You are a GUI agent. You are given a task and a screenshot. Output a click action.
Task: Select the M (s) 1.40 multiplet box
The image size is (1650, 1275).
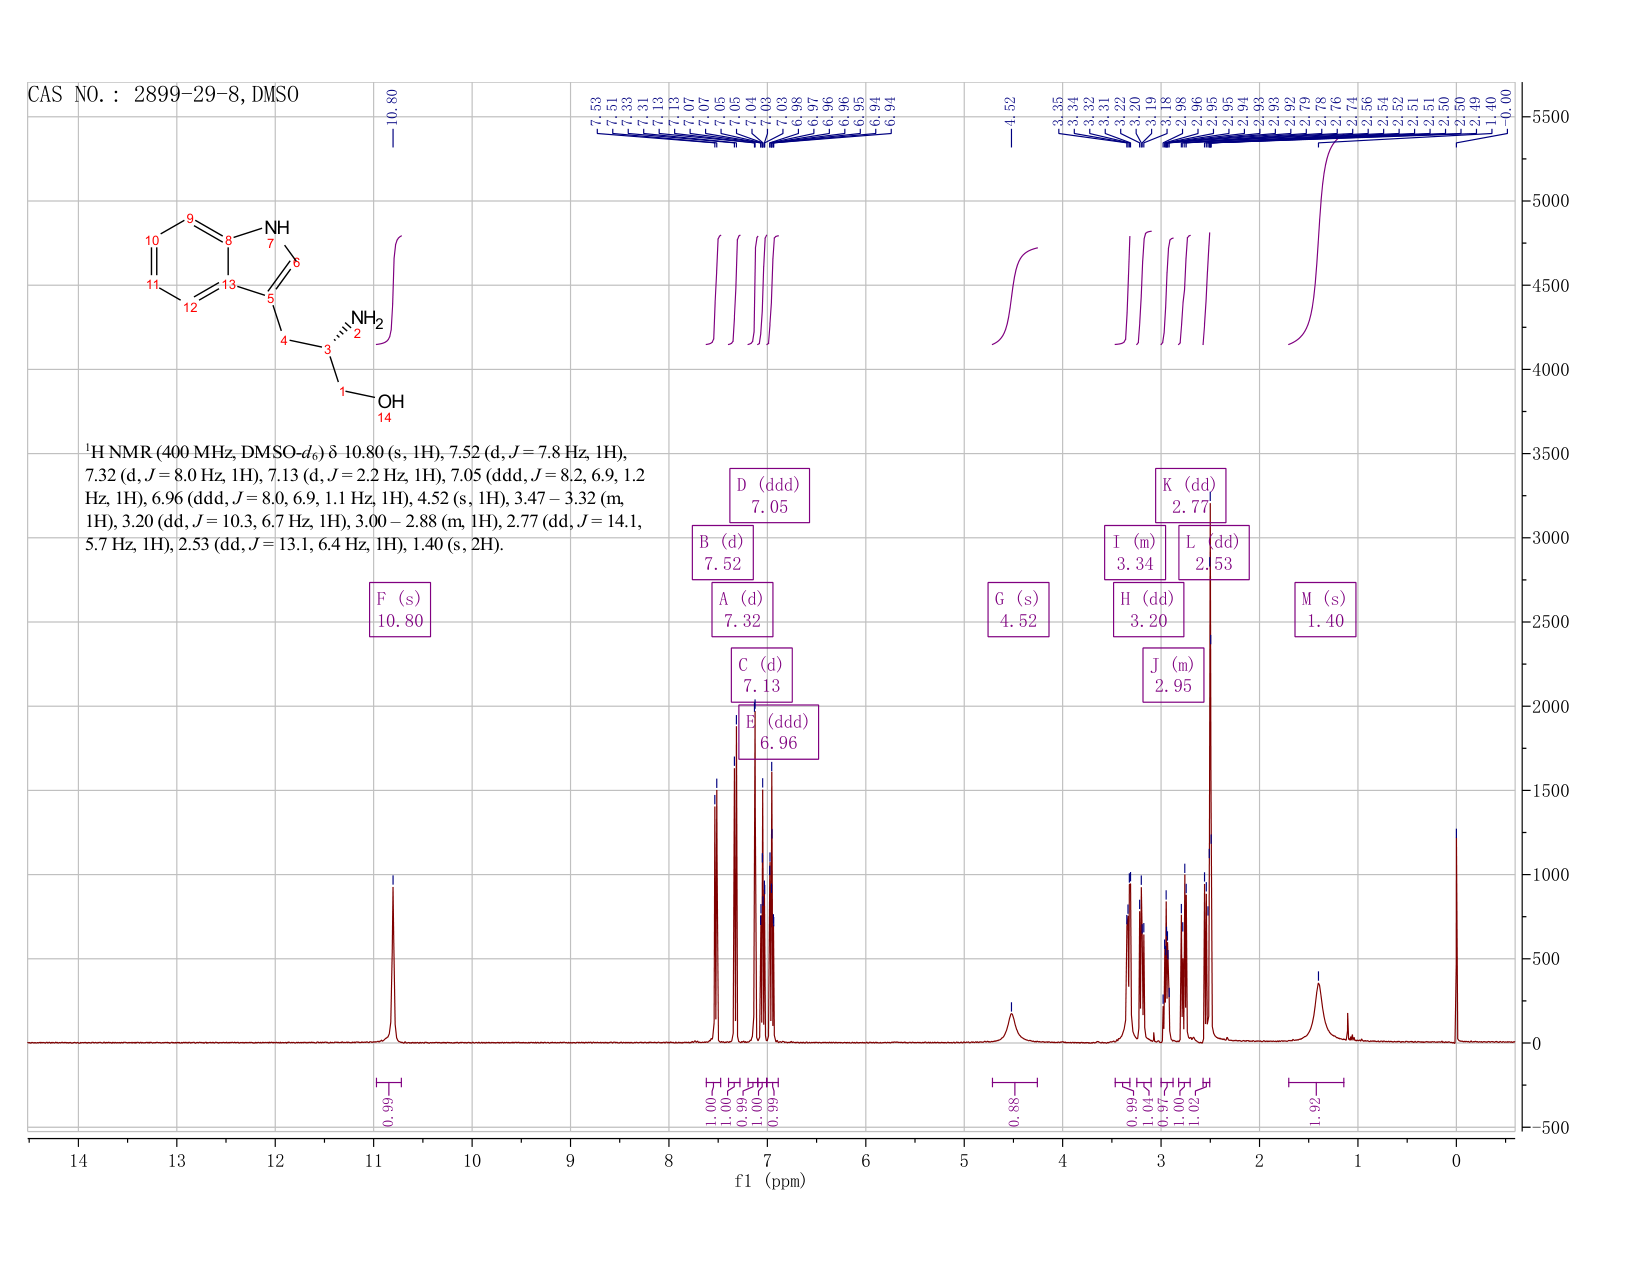[x=1325, y=610]
